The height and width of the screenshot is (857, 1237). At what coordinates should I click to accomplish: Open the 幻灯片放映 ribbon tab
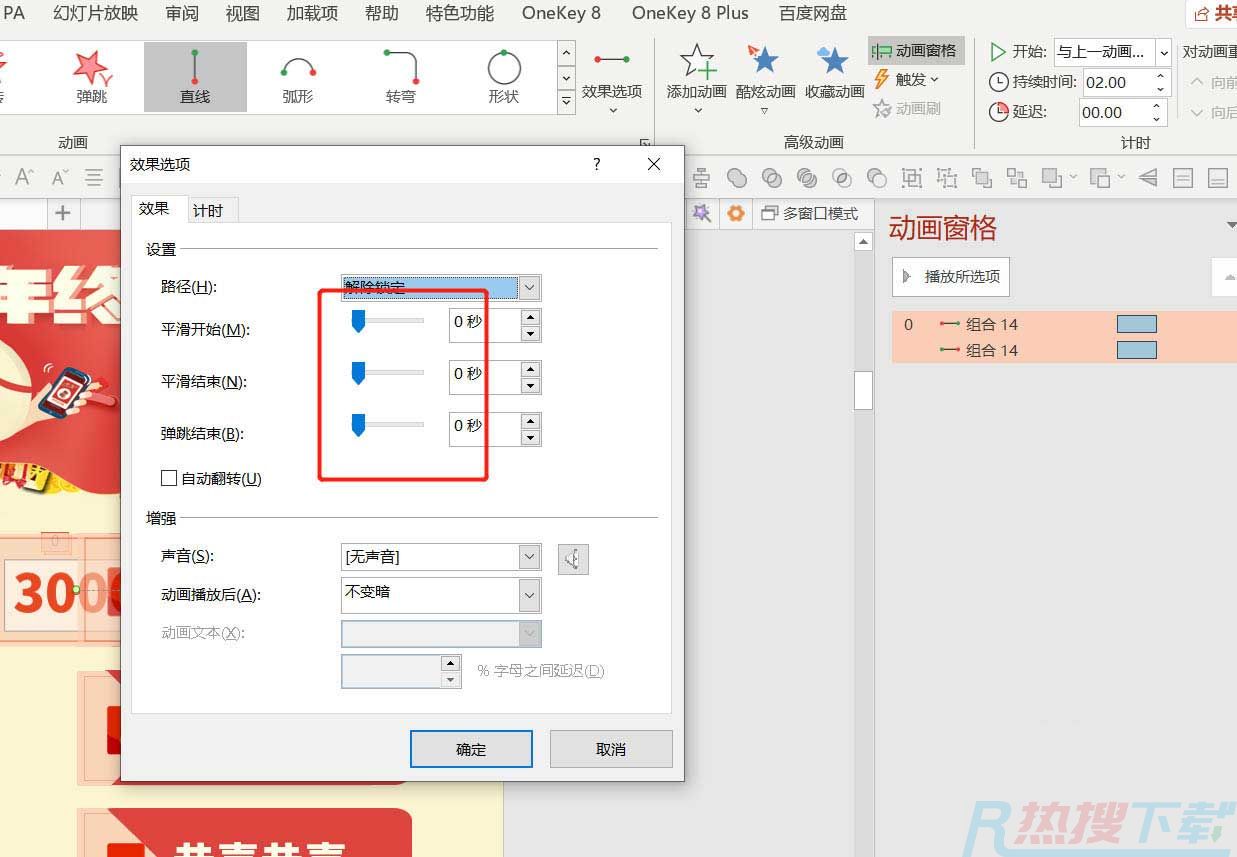coord(95,13)
